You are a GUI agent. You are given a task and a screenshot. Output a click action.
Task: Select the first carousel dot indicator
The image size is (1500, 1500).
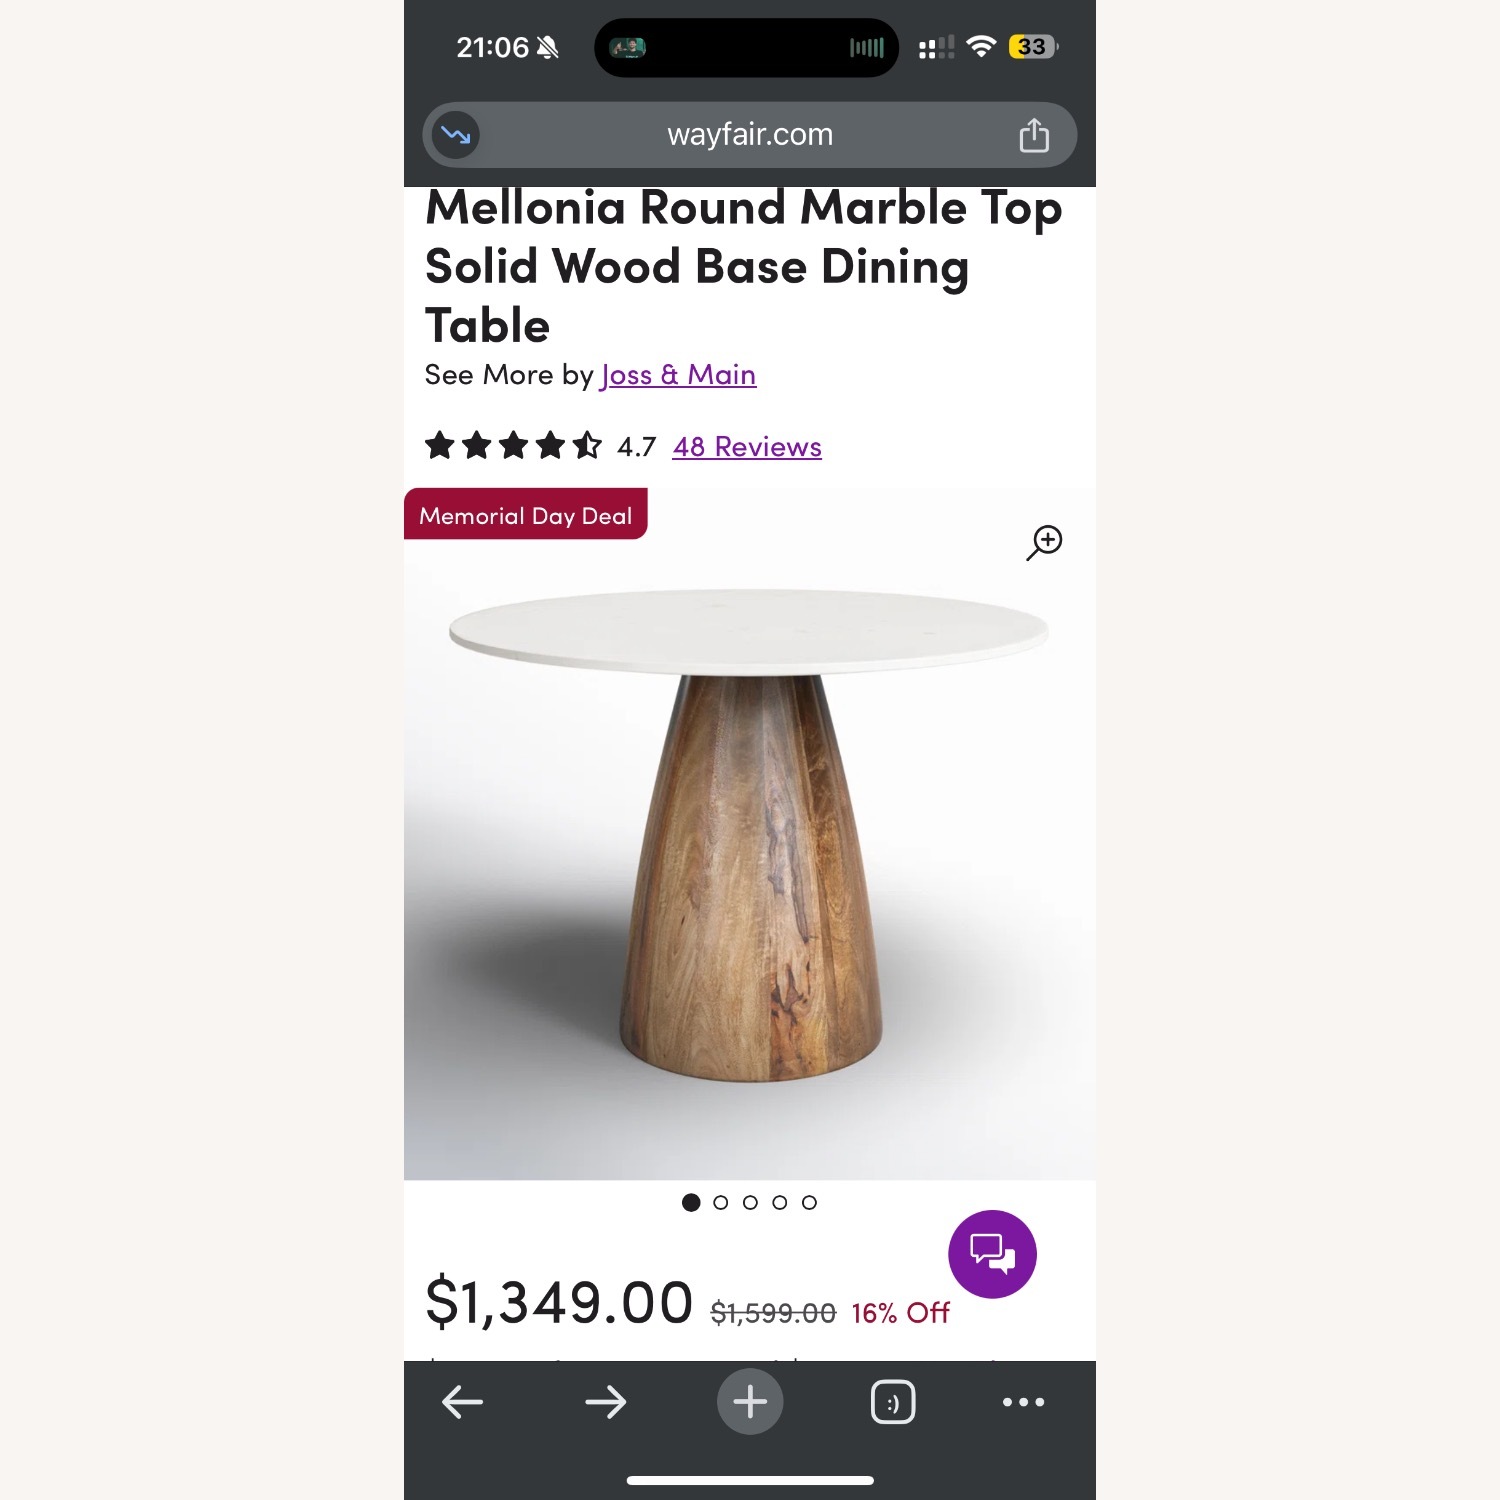pos(691,1202)
